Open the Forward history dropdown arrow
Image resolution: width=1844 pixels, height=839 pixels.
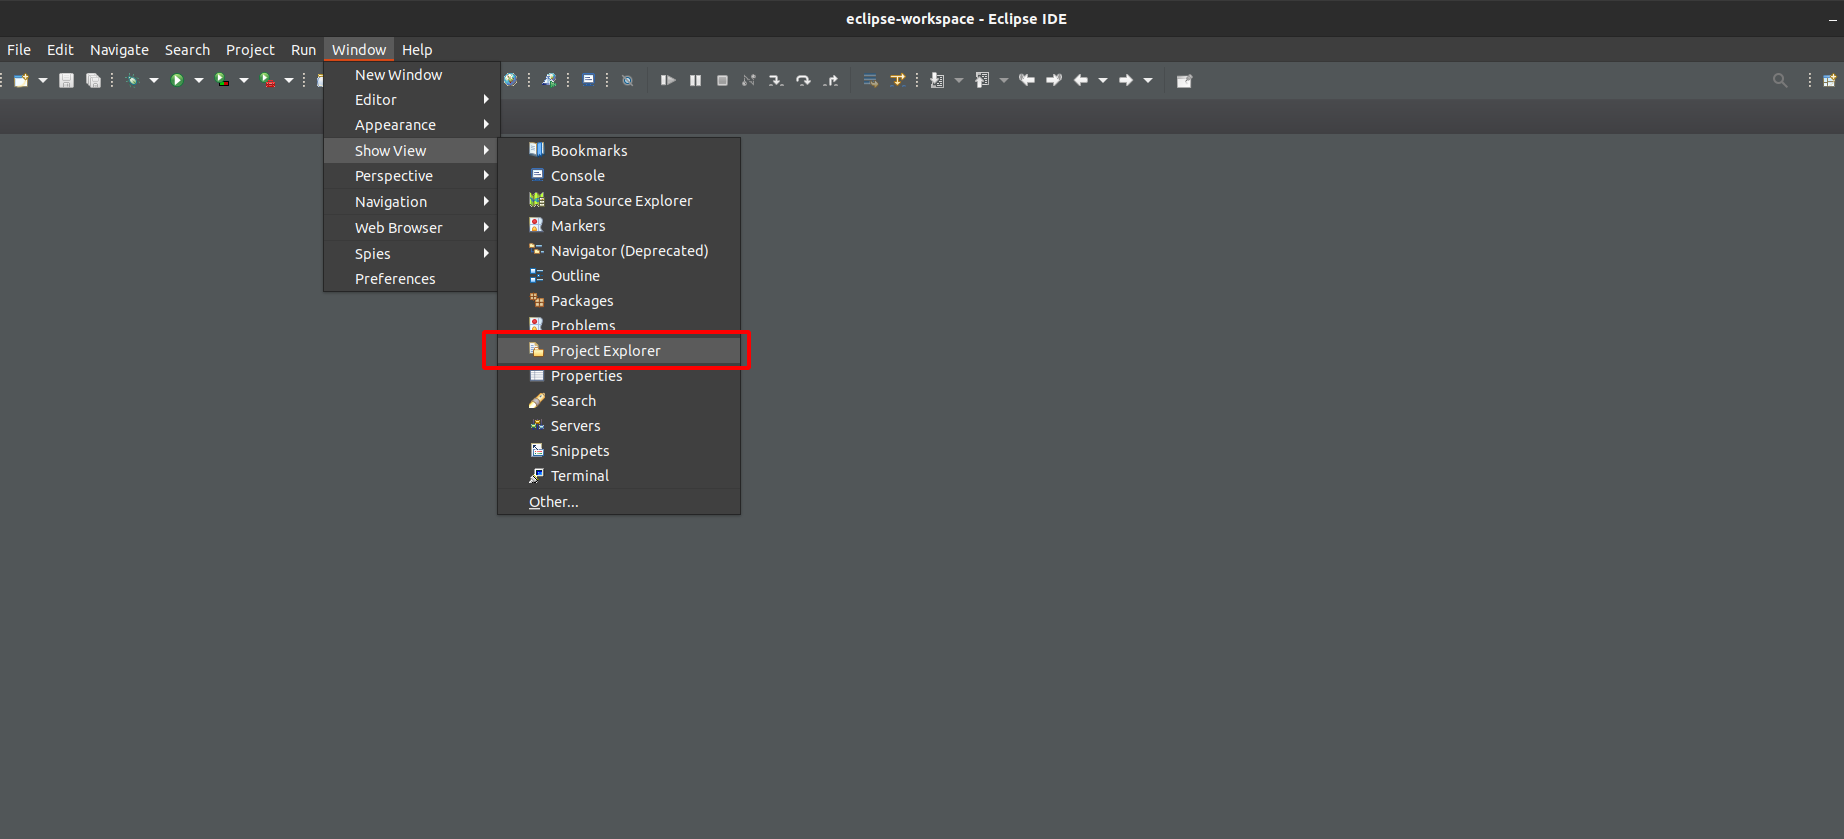click(1148, 80)
